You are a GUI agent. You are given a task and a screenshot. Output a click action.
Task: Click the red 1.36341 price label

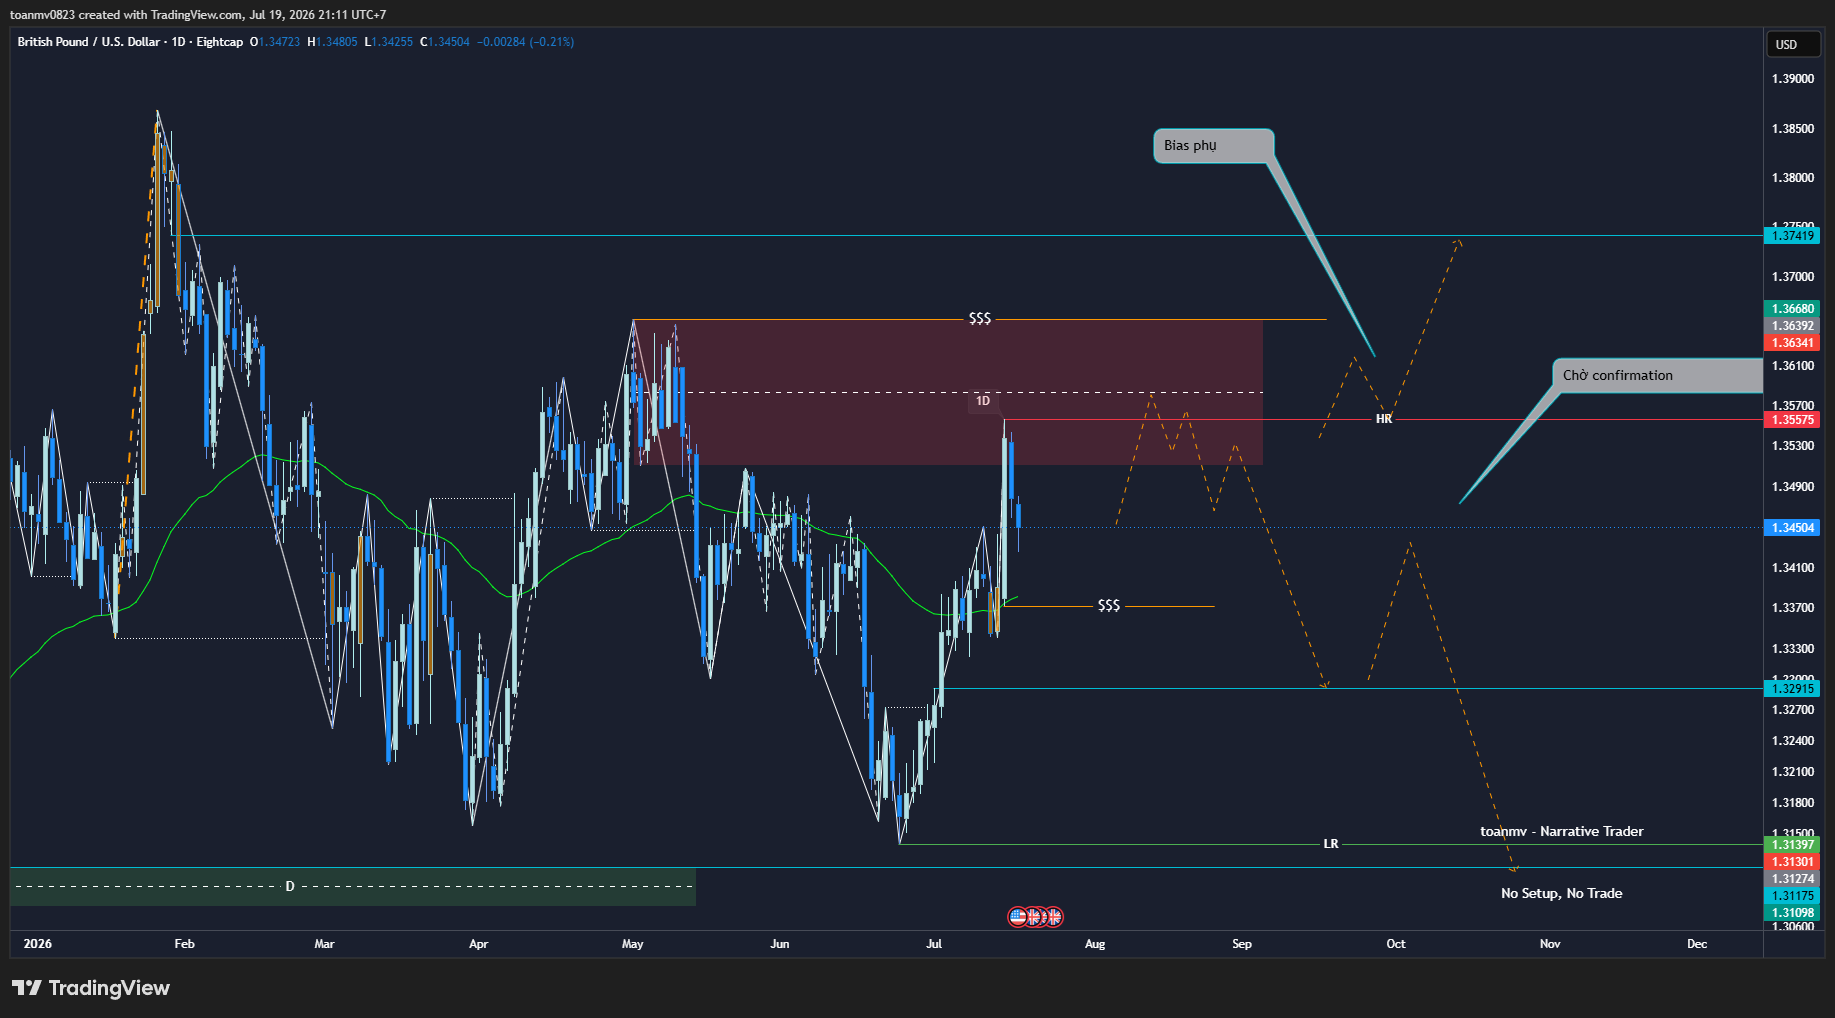coord(1792,343)
